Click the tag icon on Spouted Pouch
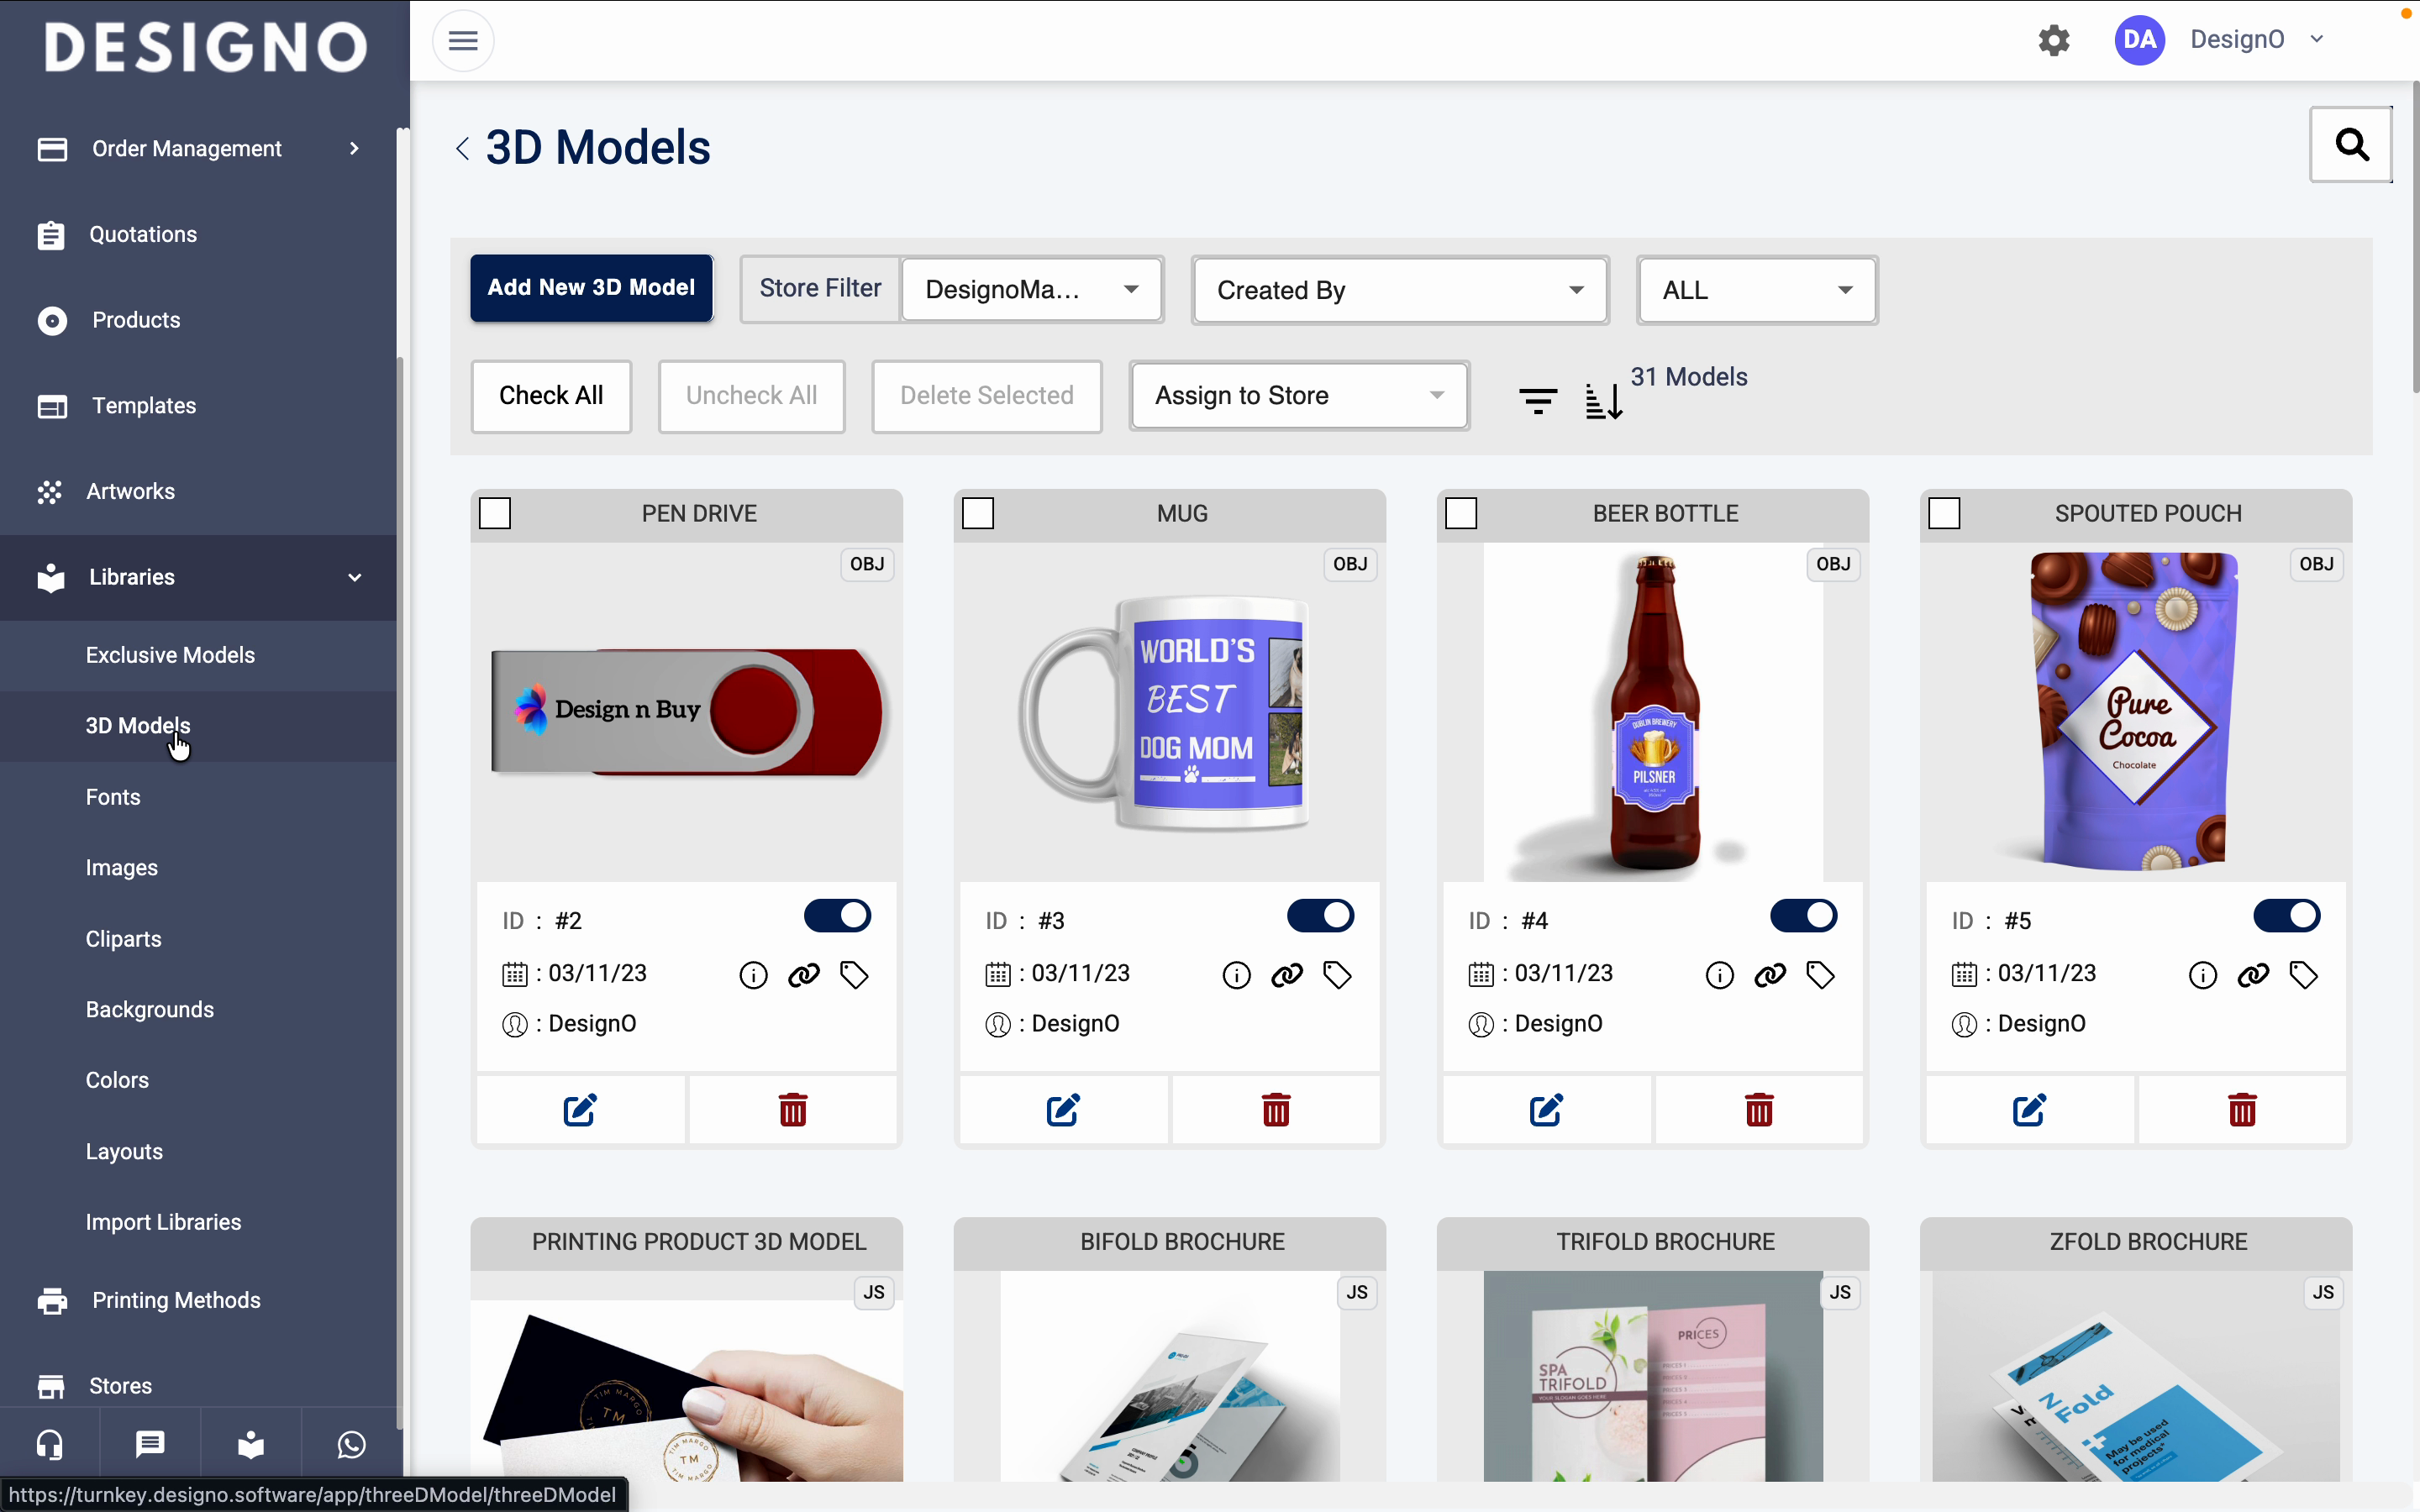Viewport: 2420px width, 1512px height. point(2304,975)
